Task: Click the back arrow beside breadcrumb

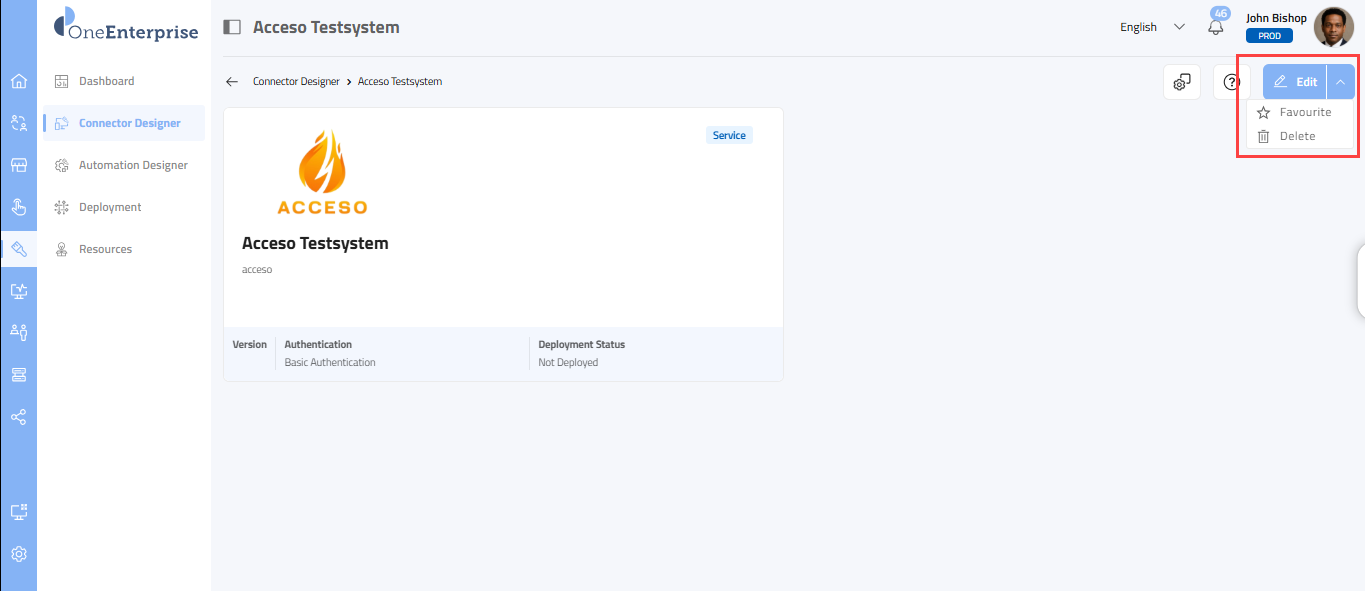Action: pos(232,82)
